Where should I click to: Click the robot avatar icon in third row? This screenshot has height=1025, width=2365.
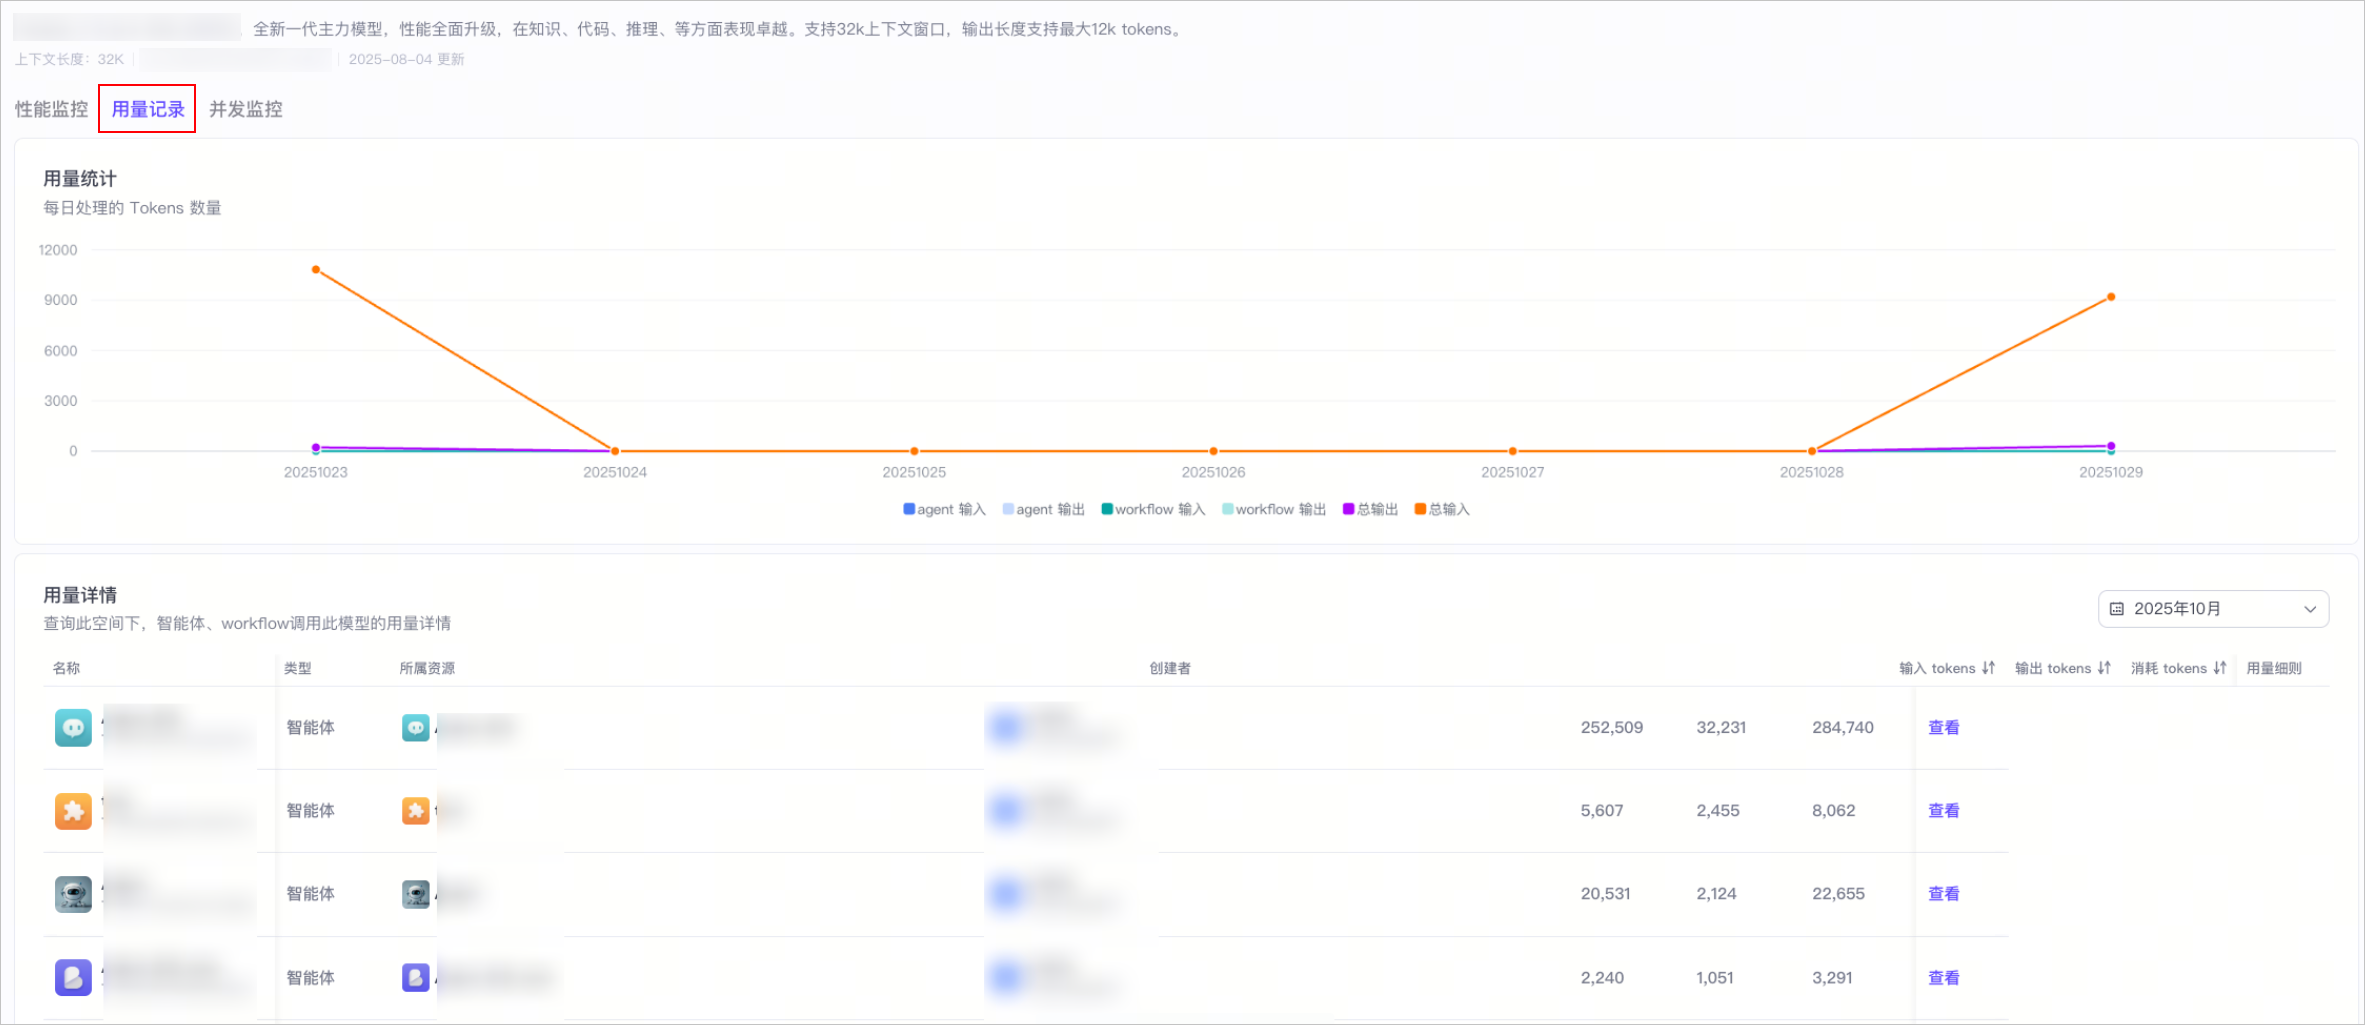click(73, 894)
